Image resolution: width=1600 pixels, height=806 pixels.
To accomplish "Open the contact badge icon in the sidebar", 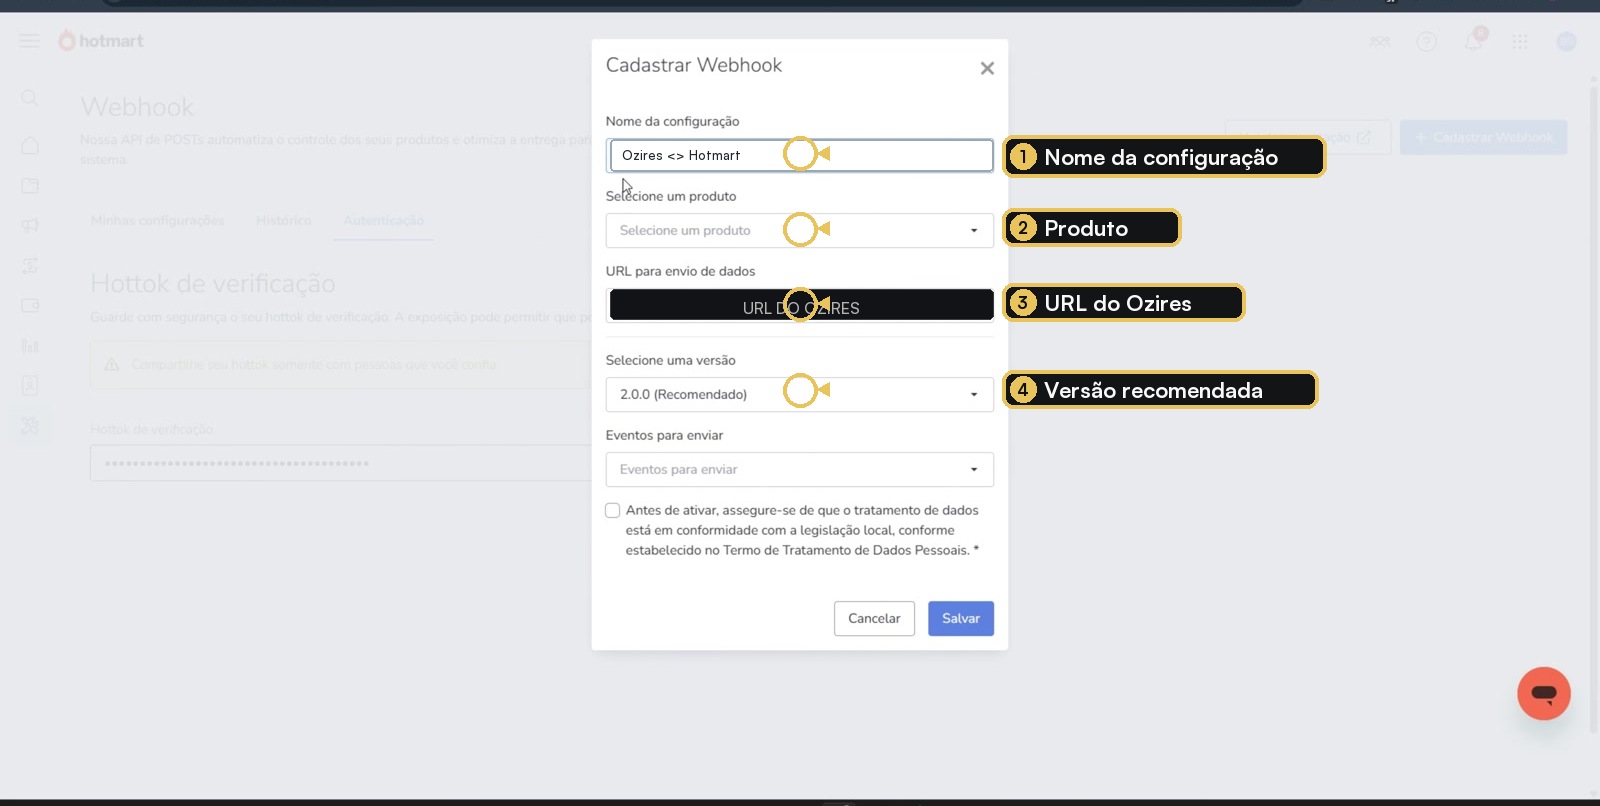I will tap(30, 386).
